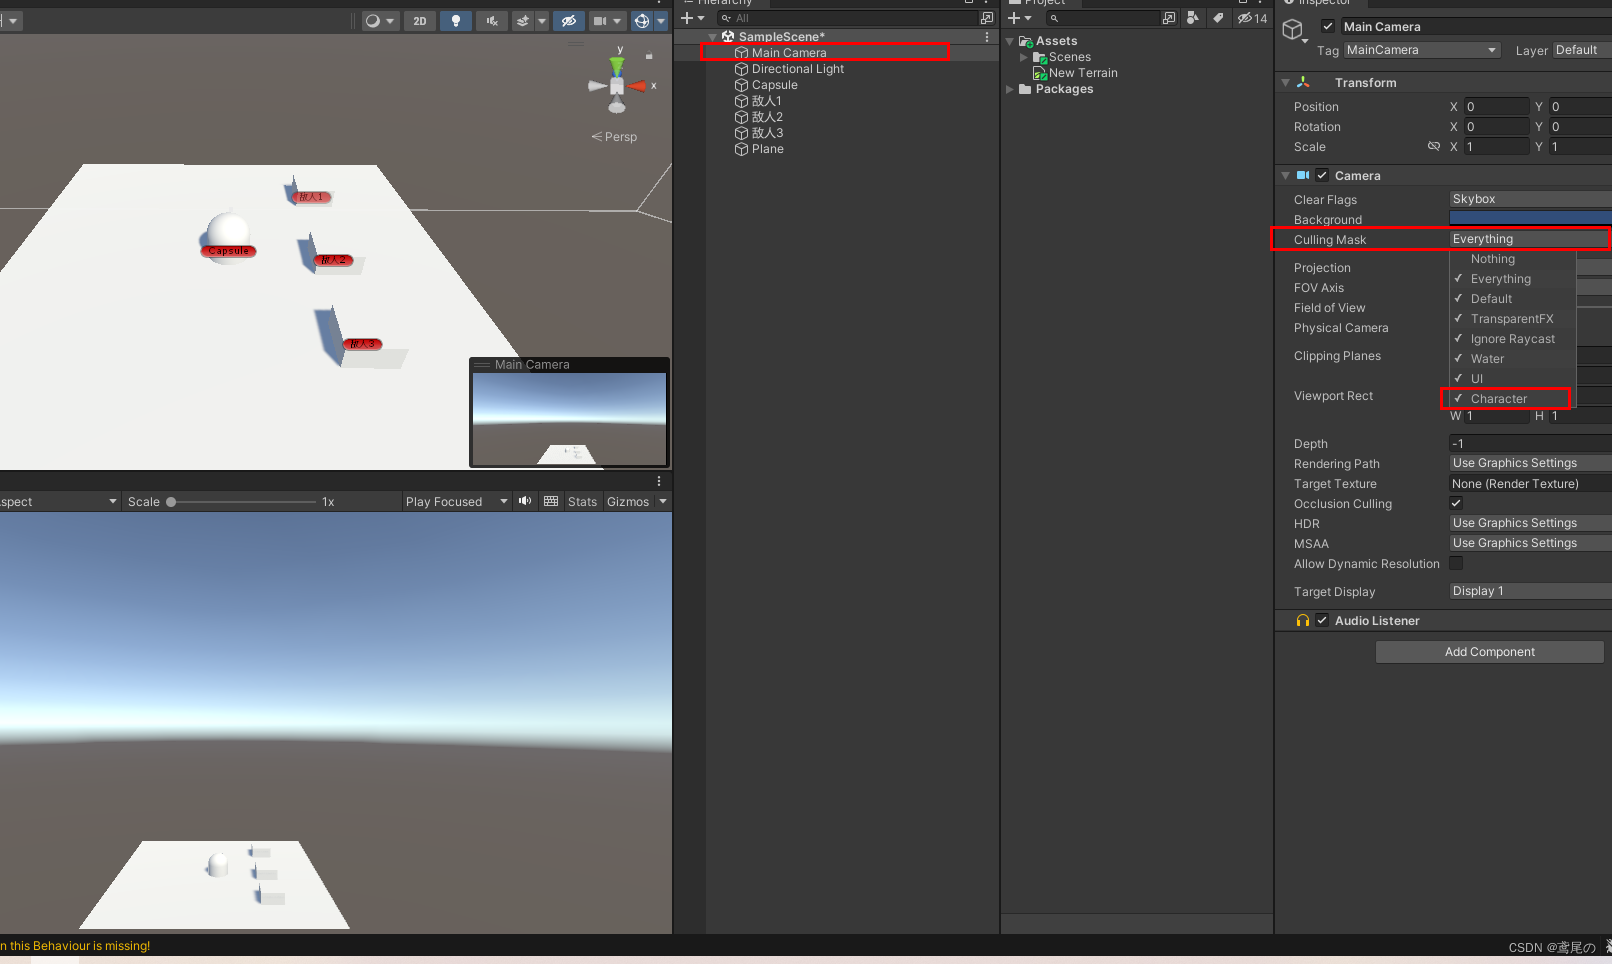
Task: Select 敌人1 in Hierarchy
Action: click(x=766, y=101)
